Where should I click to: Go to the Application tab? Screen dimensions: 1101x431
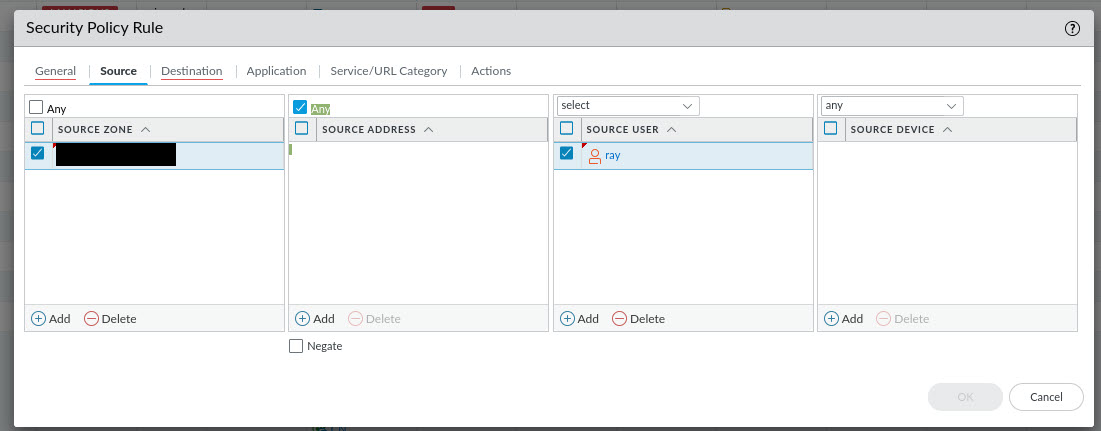point(277,71)
